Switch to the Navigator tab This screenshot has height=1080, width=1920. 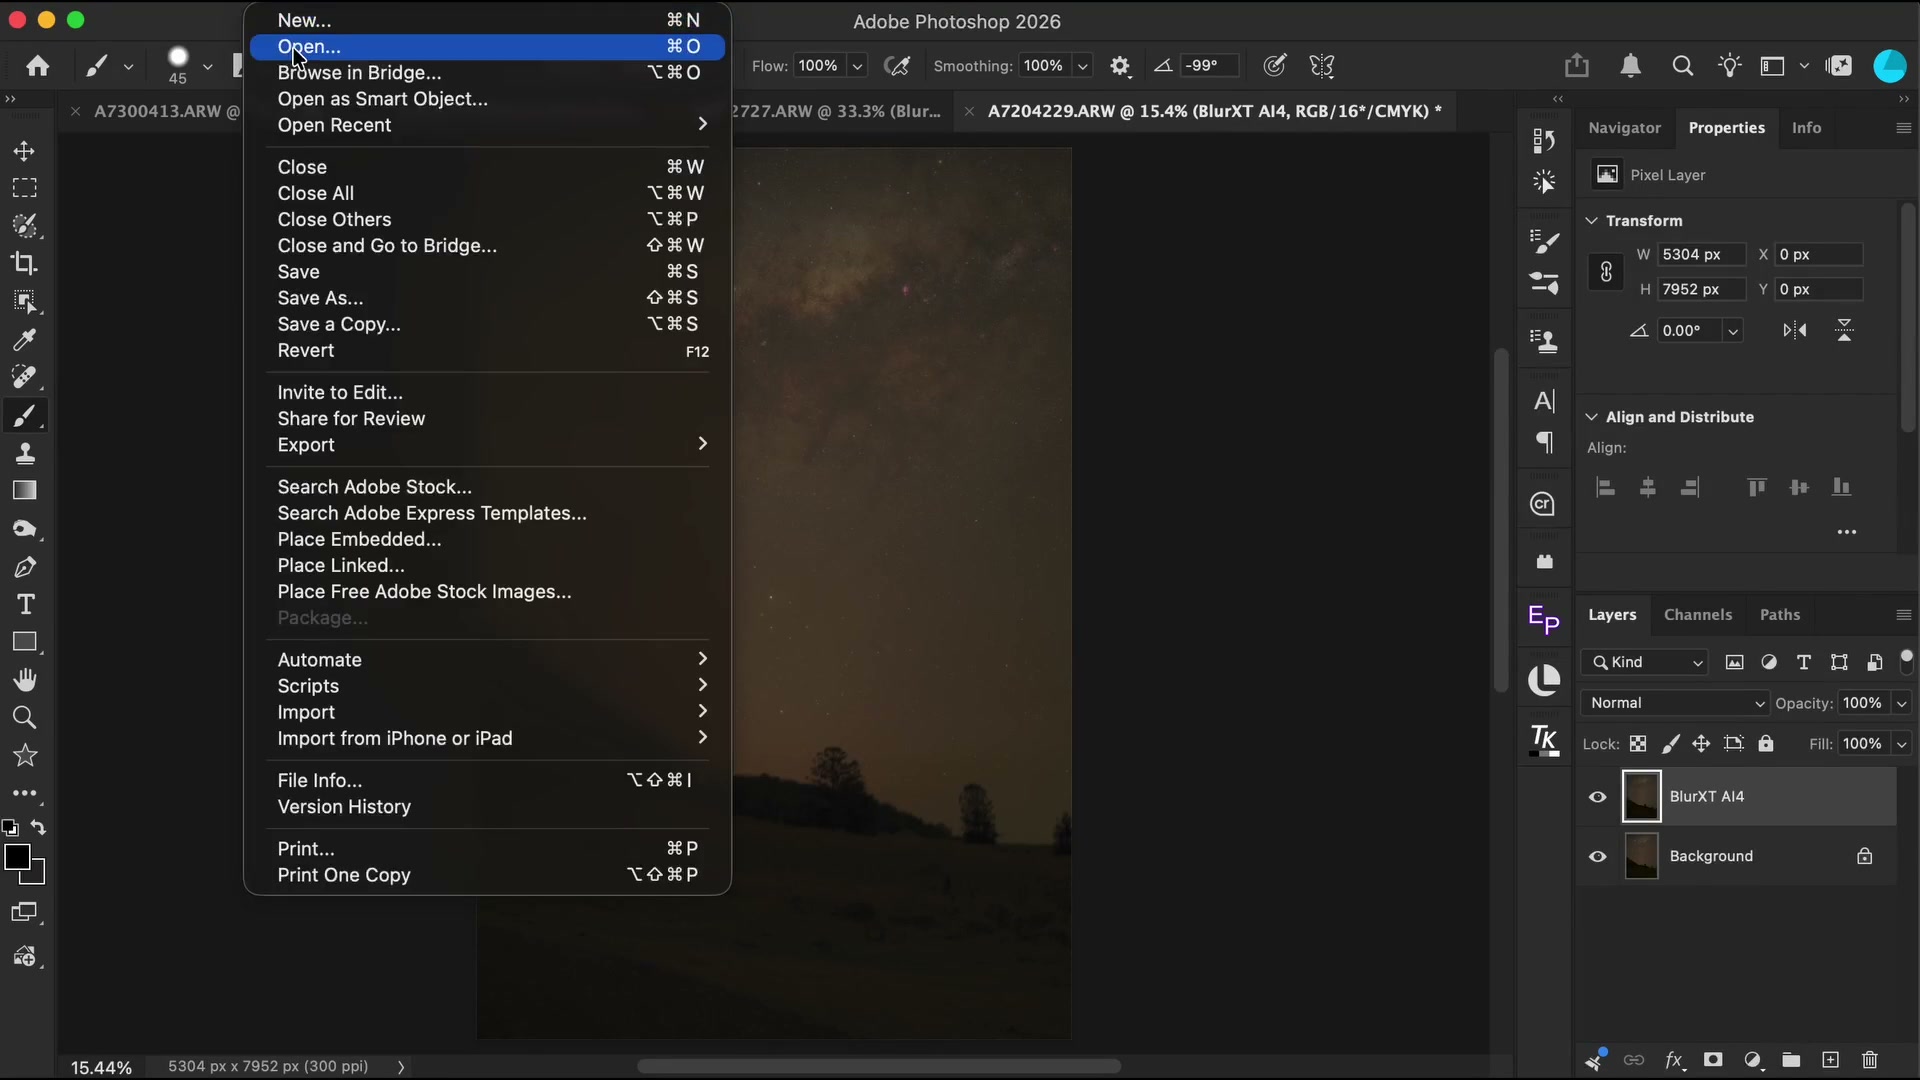click(x=1624, y=128)
